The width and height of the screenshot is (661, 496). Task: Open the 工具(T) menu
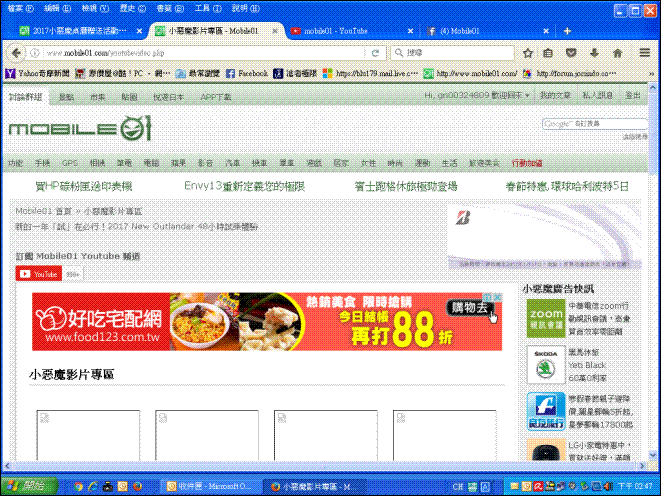click(x=208, y=8)
